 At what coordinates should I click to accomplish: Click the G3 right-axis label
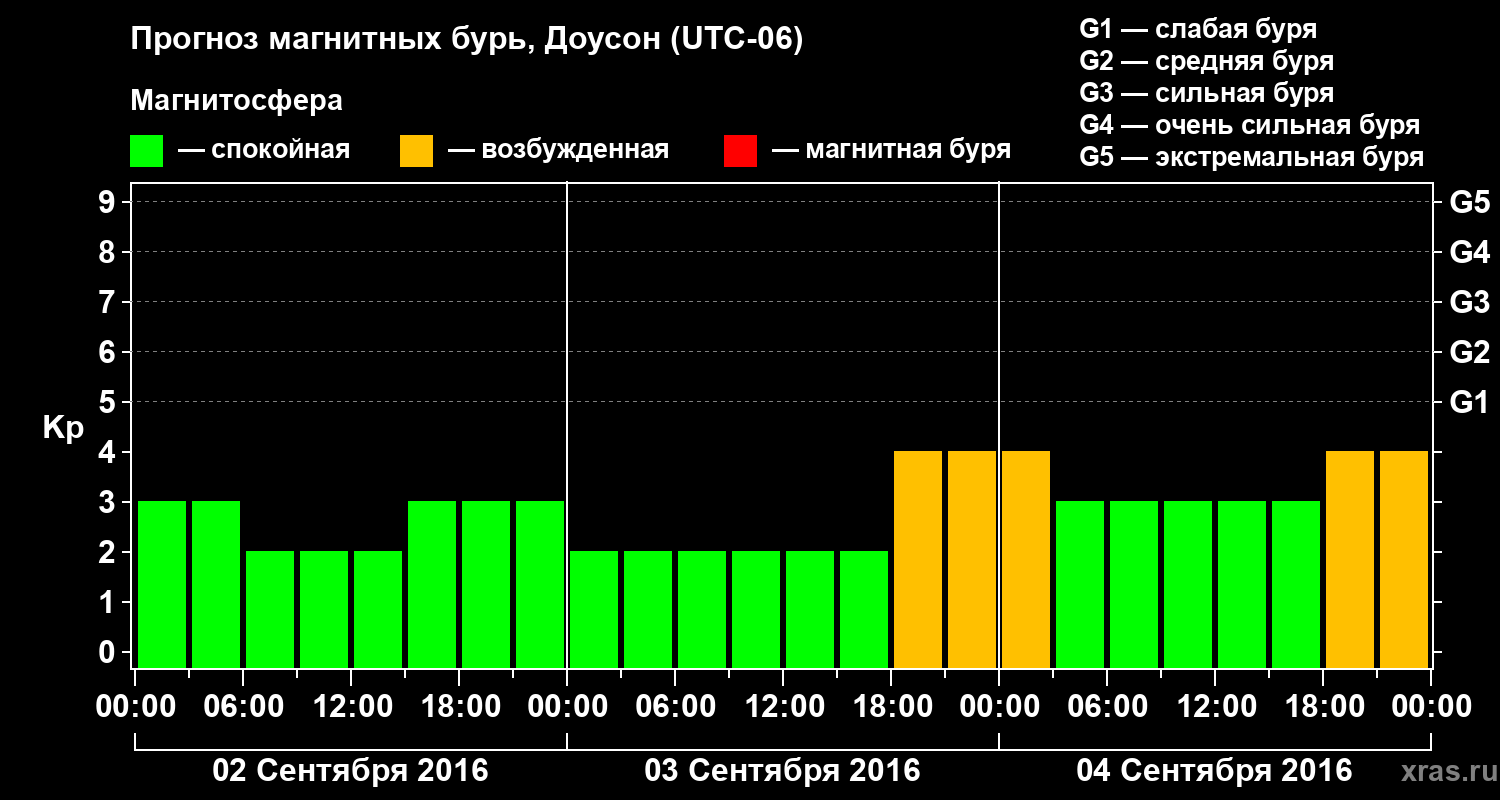[x=1469, y=303]
